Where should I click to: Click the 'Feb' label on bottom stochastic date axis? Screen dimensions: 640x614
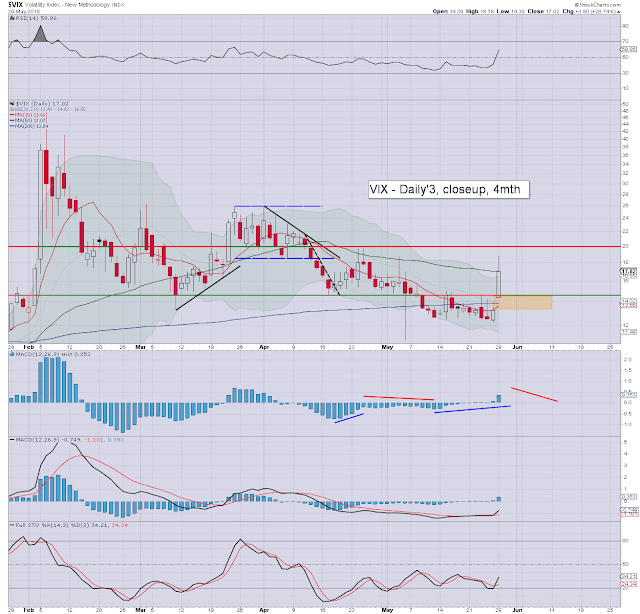(x=28, y=610)
